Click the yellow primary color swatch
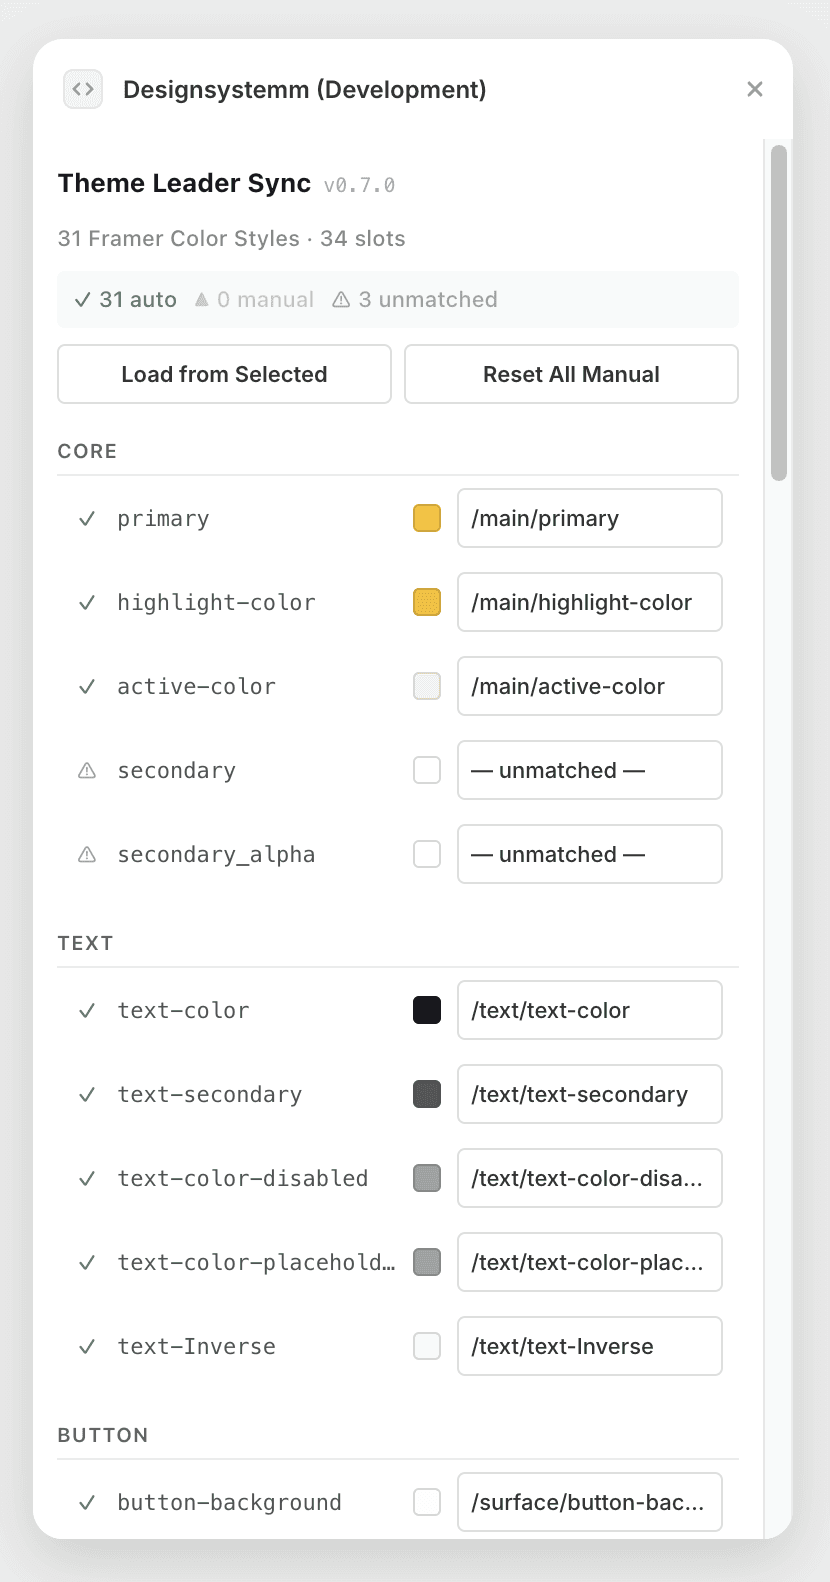 [x=427, y=518]
